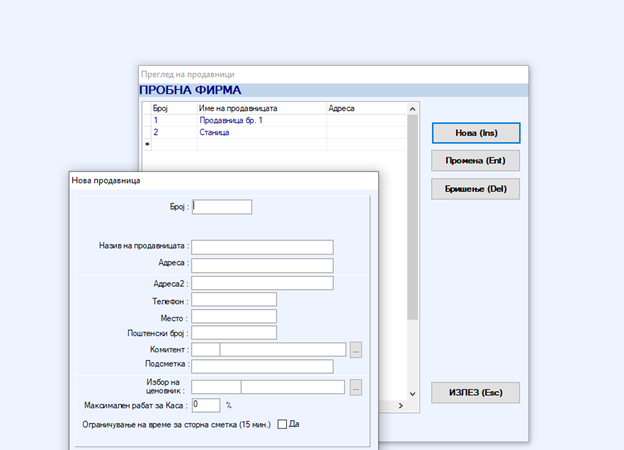Open the Комитент lookup ellipsis button
Image resolution: width=624 pixels, height=450 pixels.
356,350
